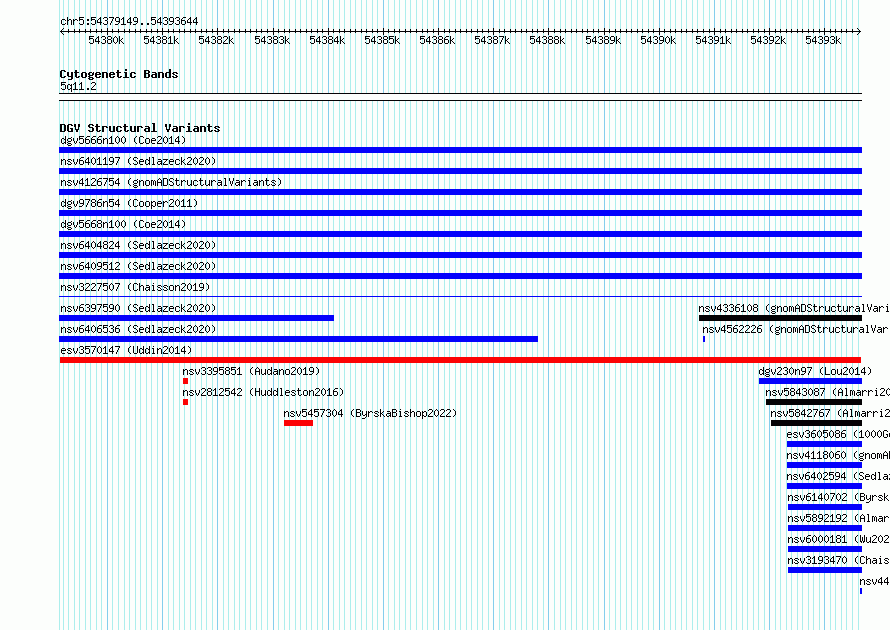Select nsv6406536 (Sedlazeck2020) label
The height and width of the screenshot is (630, 890).
pos(138,329)
